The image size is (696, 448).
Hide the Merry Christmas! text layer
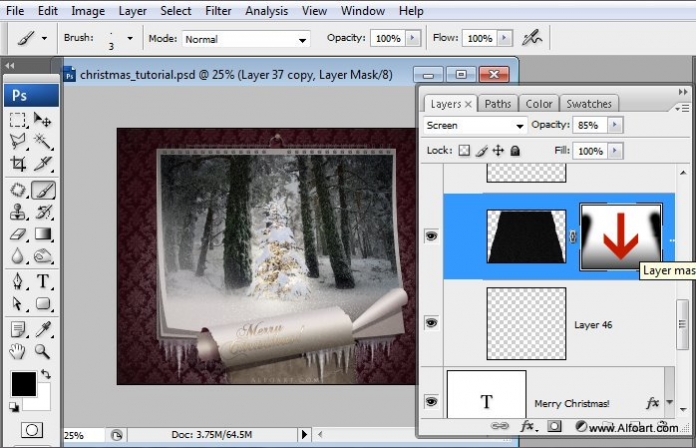click(x=431, y=402)
